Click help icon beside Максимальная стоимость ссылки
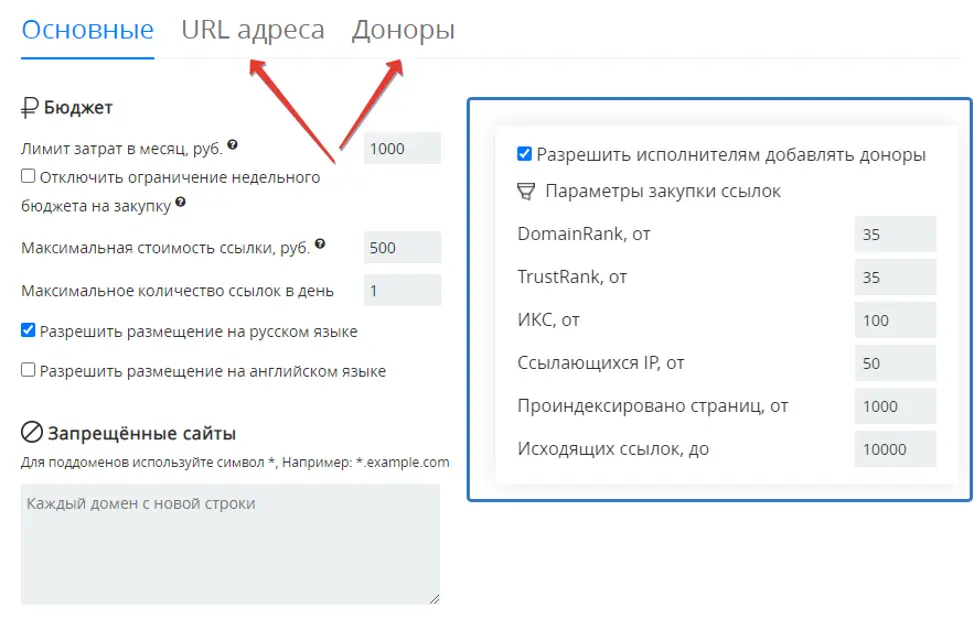Screen dimensions: 974x631 319,244
